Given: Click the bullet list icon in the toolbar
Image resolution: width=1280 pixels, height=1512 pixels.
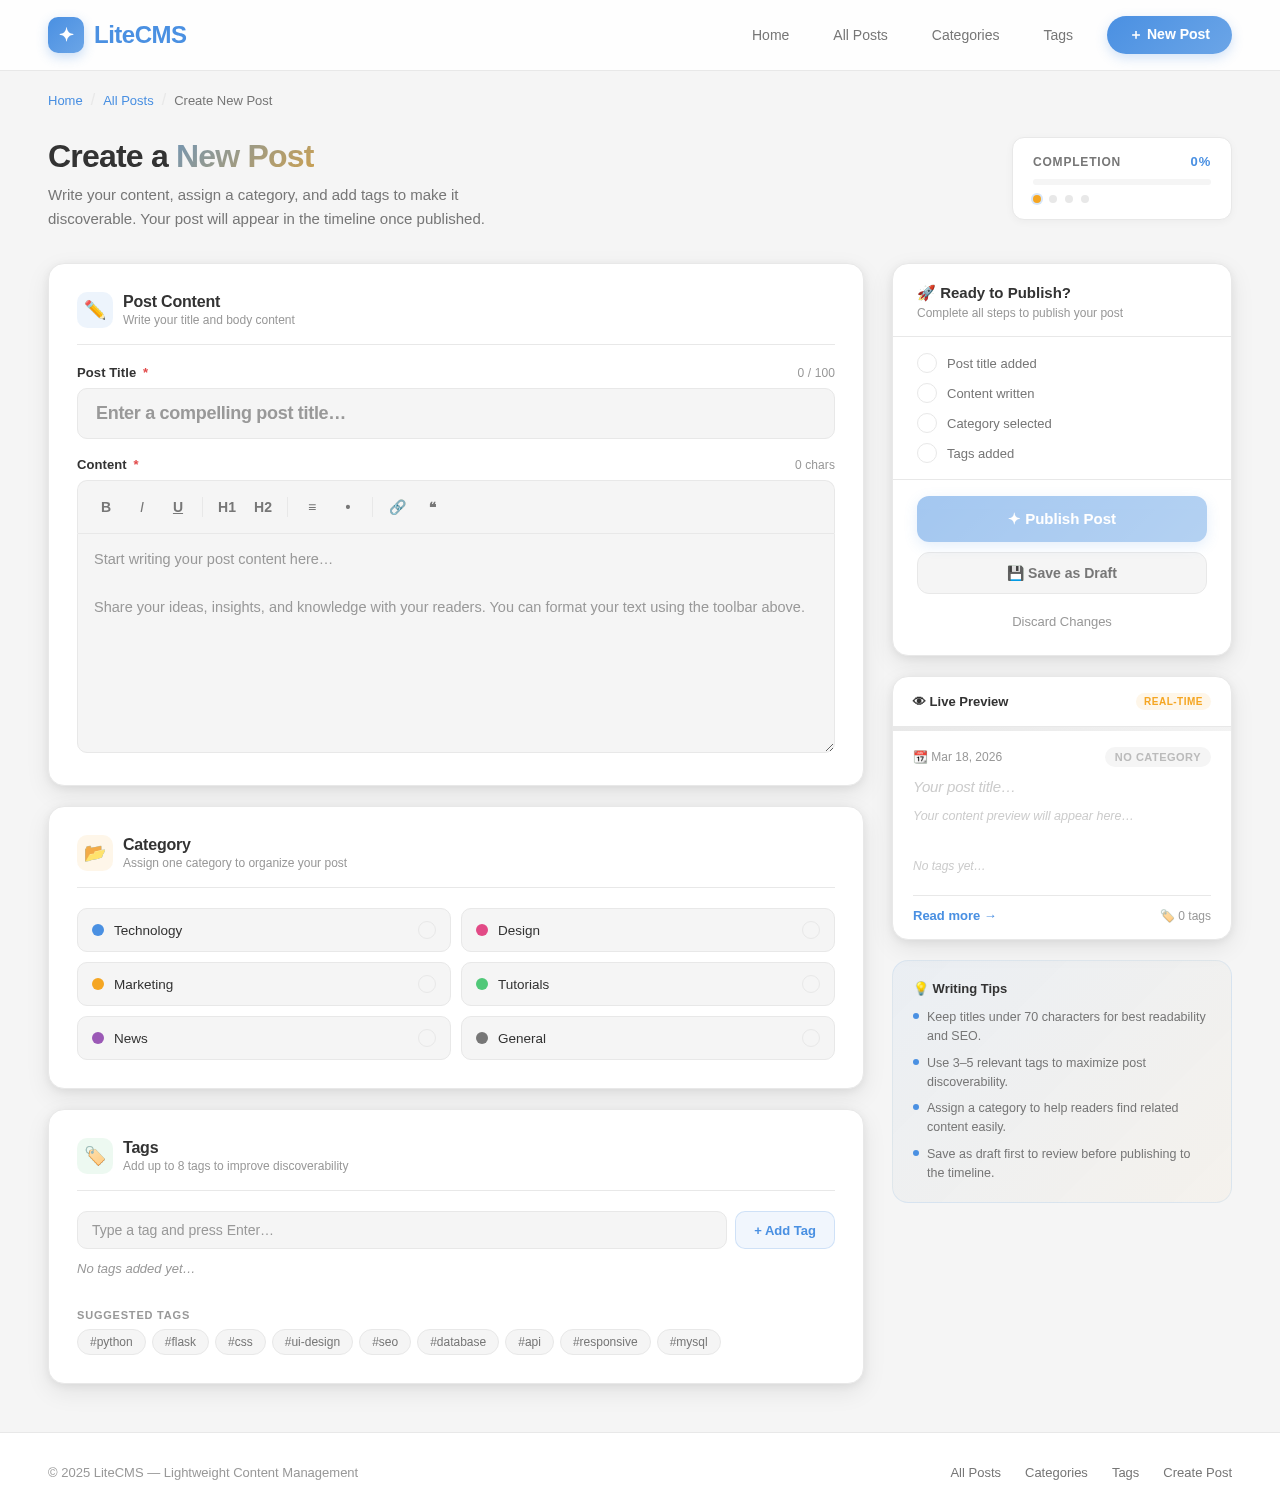Looking at the screenshot, I should click(347, 507).
